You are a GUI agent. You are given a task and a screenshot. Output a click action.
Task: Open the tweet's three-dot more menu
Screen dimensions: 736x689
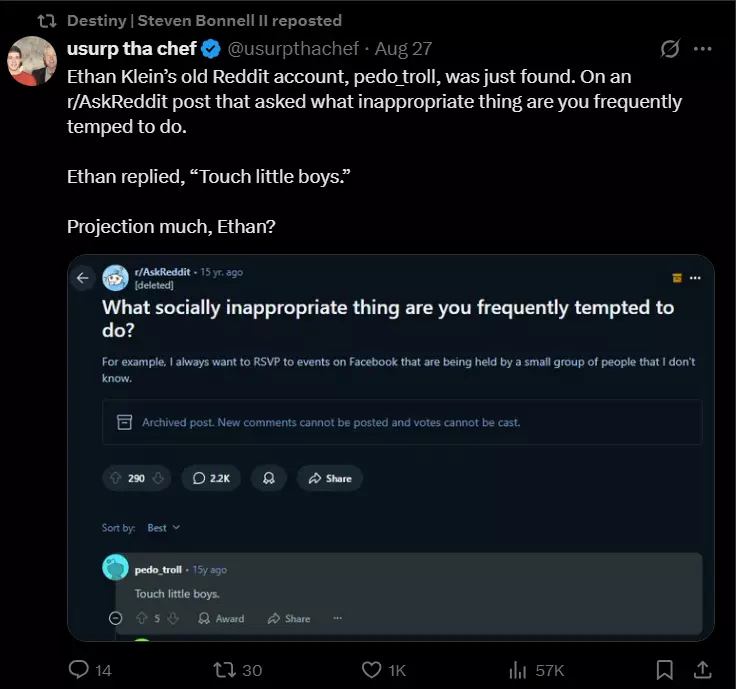703,49
